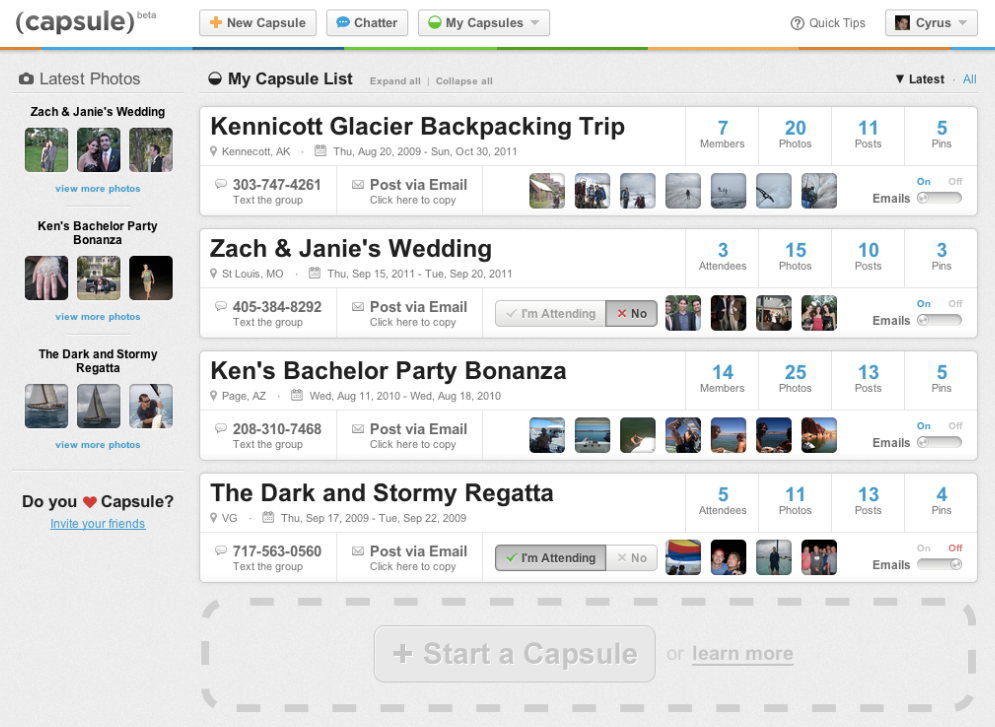Click the camera icon beside Latest Photos
The width and height of the screenshot is (995, 727).
[x=27, y=79]
